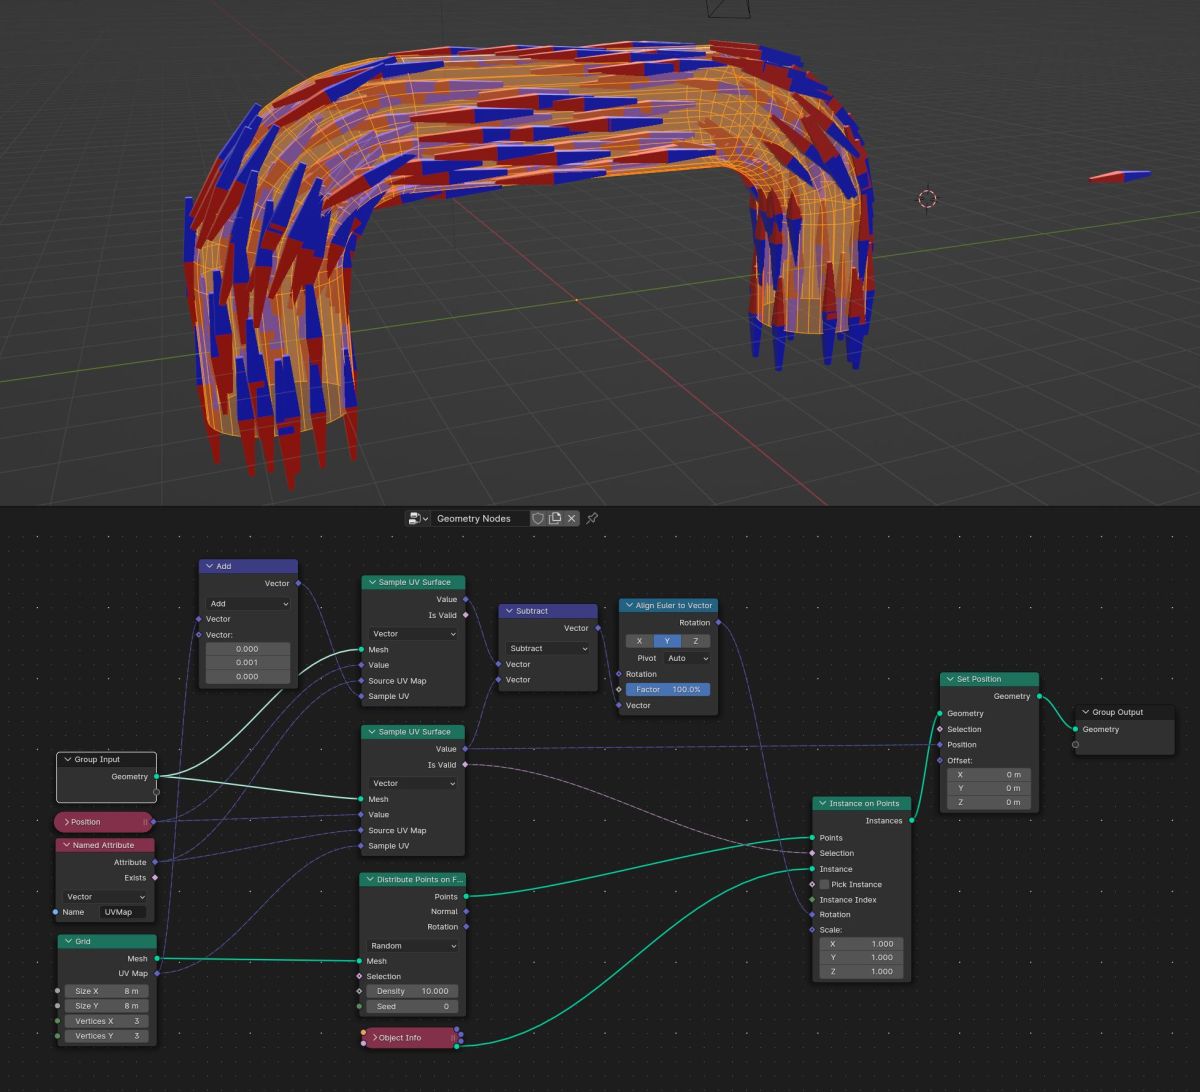Screen dimensions: 1200x1092
Task: Click the Group Output Geometry input socket
Action: (1075, 729)
